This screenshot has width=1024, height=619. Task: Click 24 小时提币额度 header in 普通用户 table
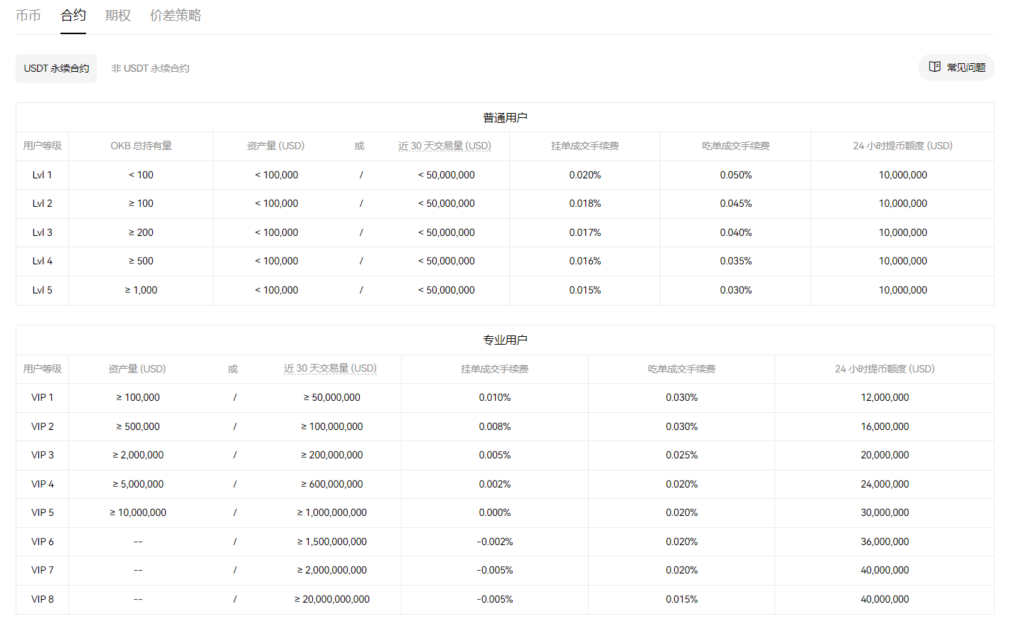coord(903,146)
